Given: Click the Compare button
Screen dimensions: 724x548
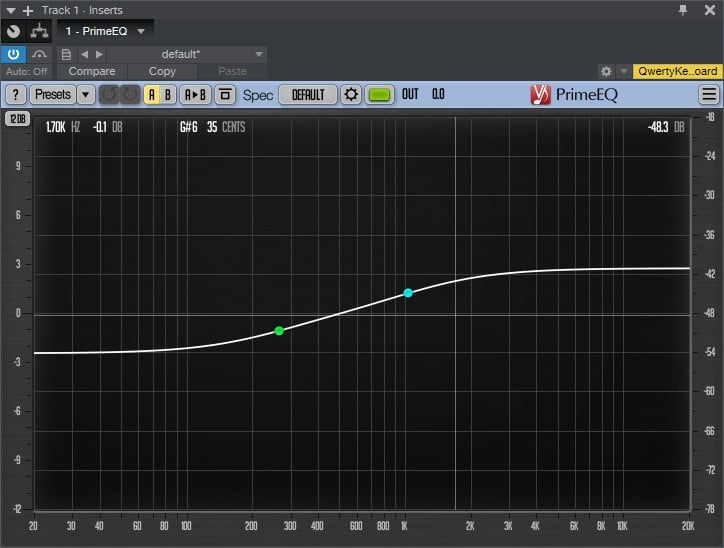Looking at the screenshot, I should pyautogui.click(x=92, y=71).
